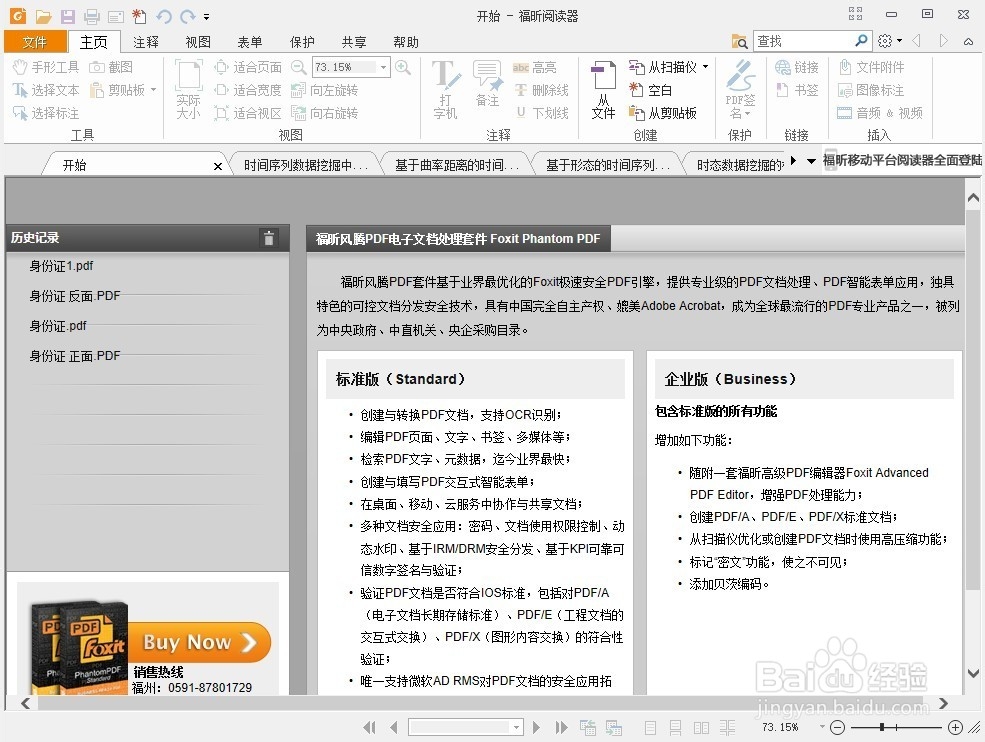Switch to the 时间序列数据挖掘中 document tab
This screenshot has height=742, width=985.
305,165
